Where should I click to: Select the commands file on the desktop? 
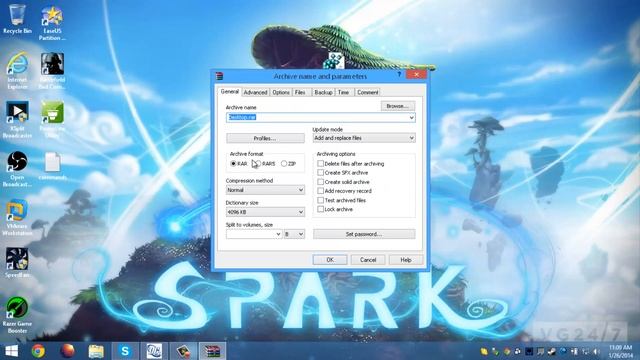click(x=52, y=166)
